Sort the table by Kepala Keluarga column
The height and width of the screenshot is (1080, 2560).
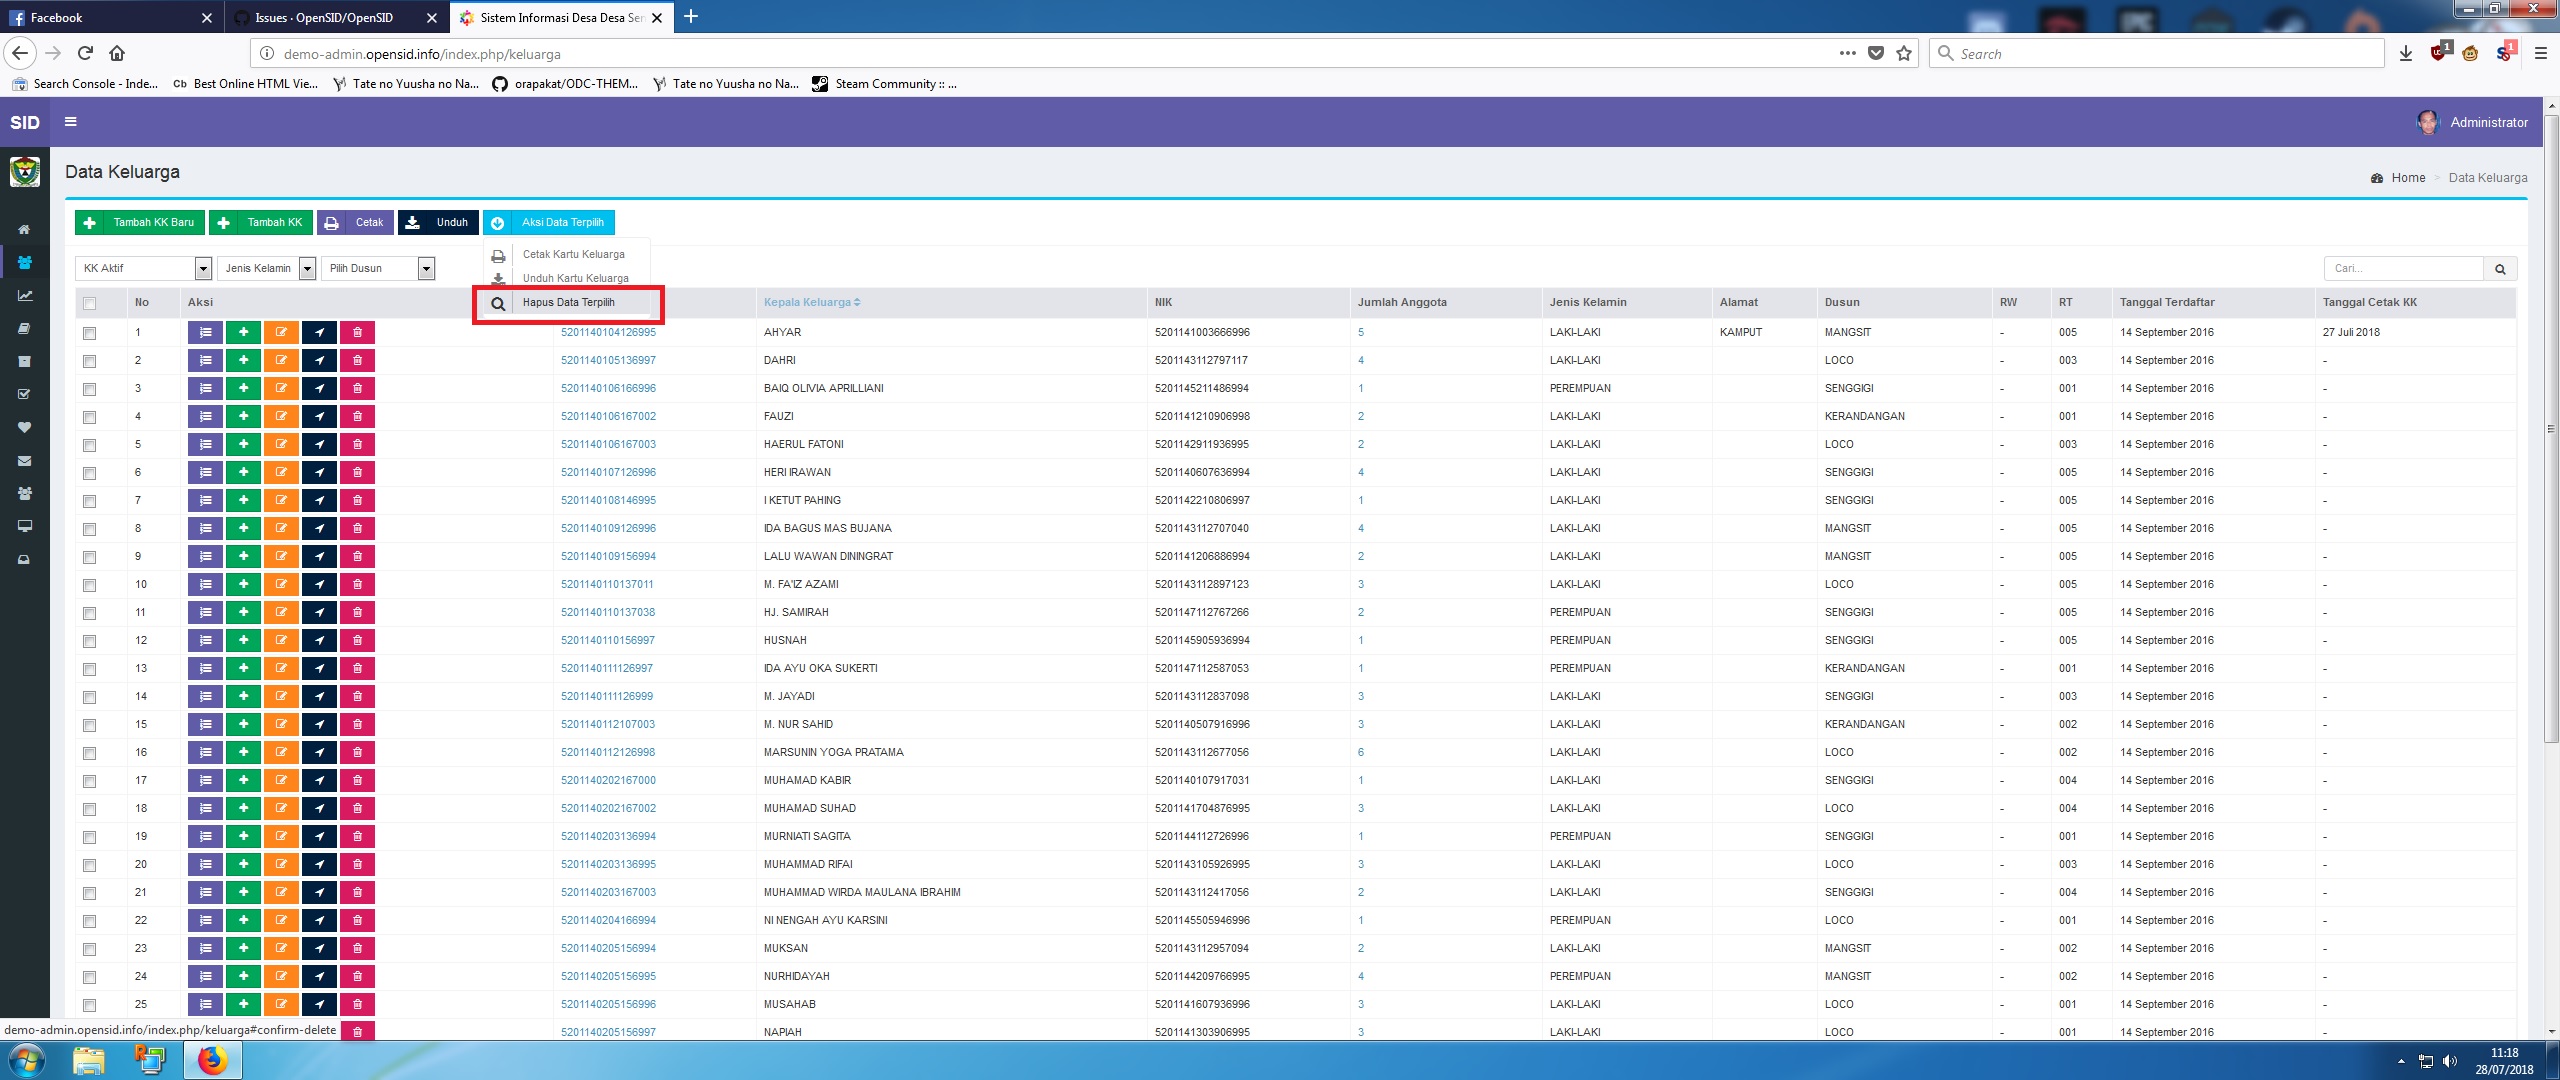[x=810, y=301]
